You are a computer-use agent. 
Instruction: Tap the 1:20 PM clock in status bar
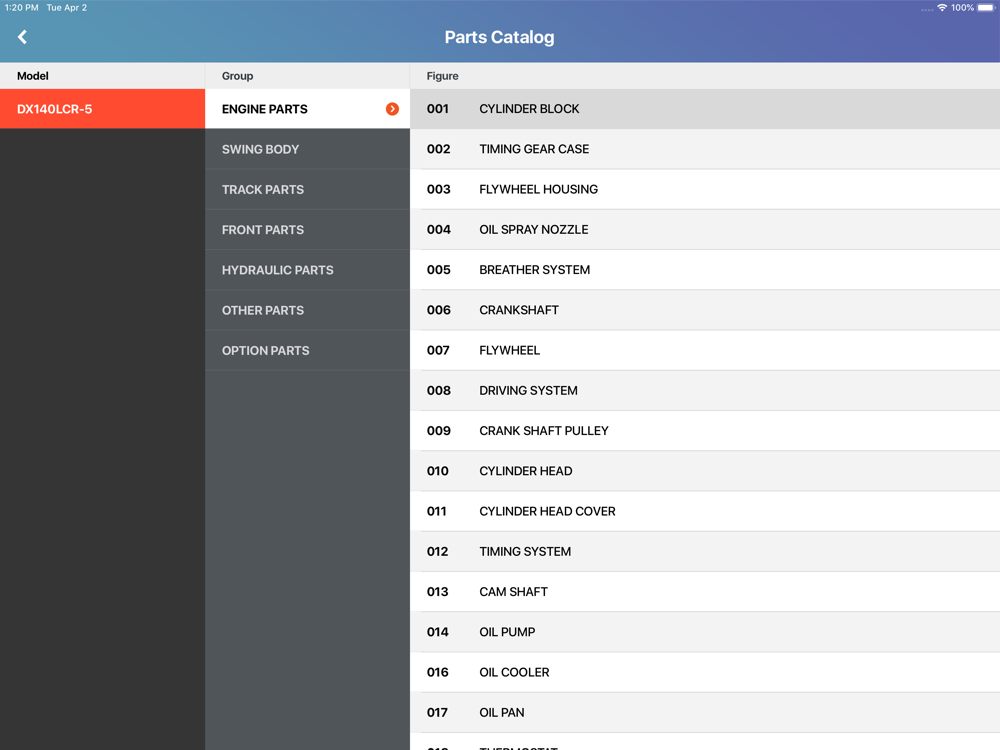tap(22, 8)
